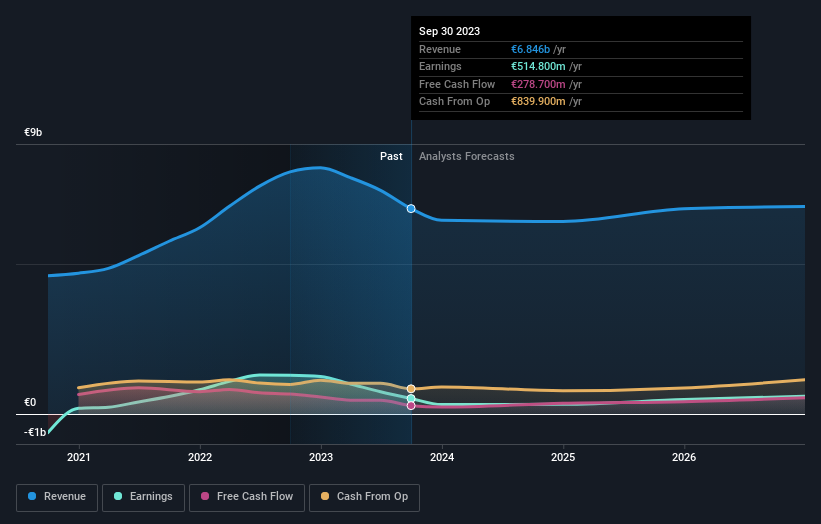821x524 pixels.
Task: Click the Analysts Forecasts label
Action: click(467, 157)
